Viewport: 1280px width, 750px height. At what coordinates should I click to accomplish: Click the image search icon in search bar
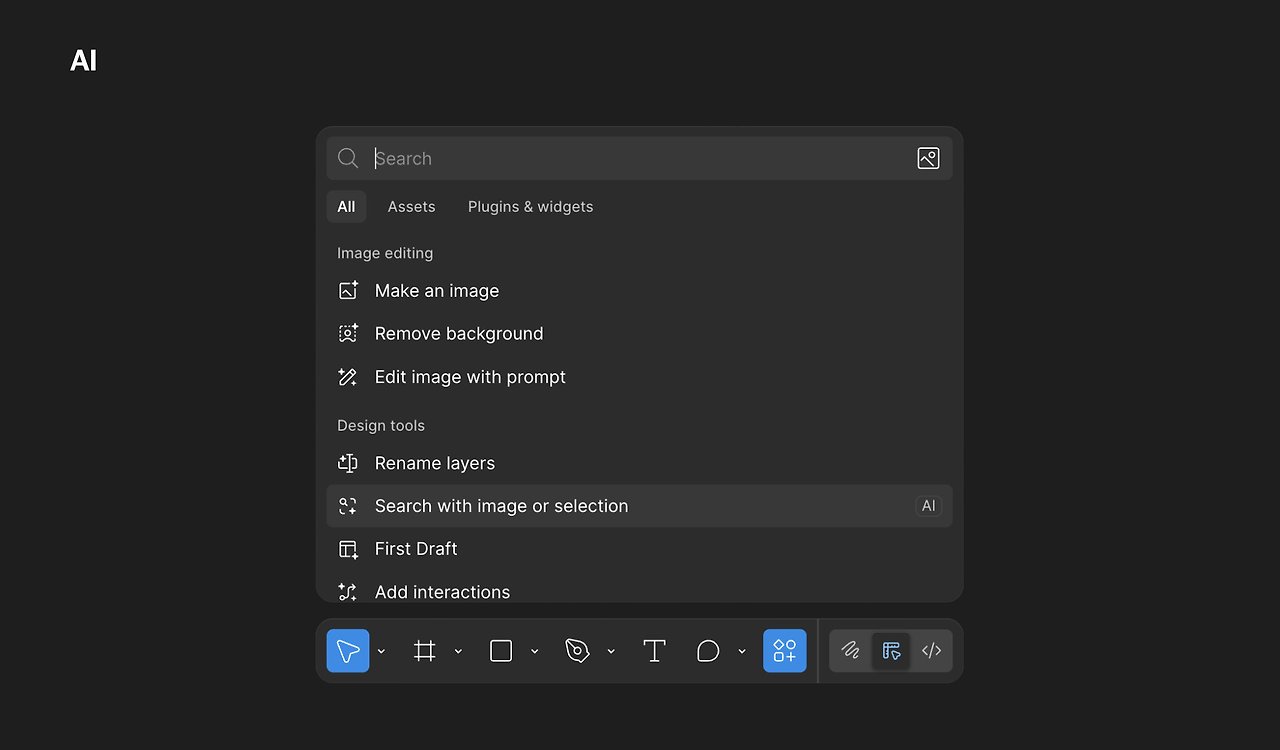point(928,158)
